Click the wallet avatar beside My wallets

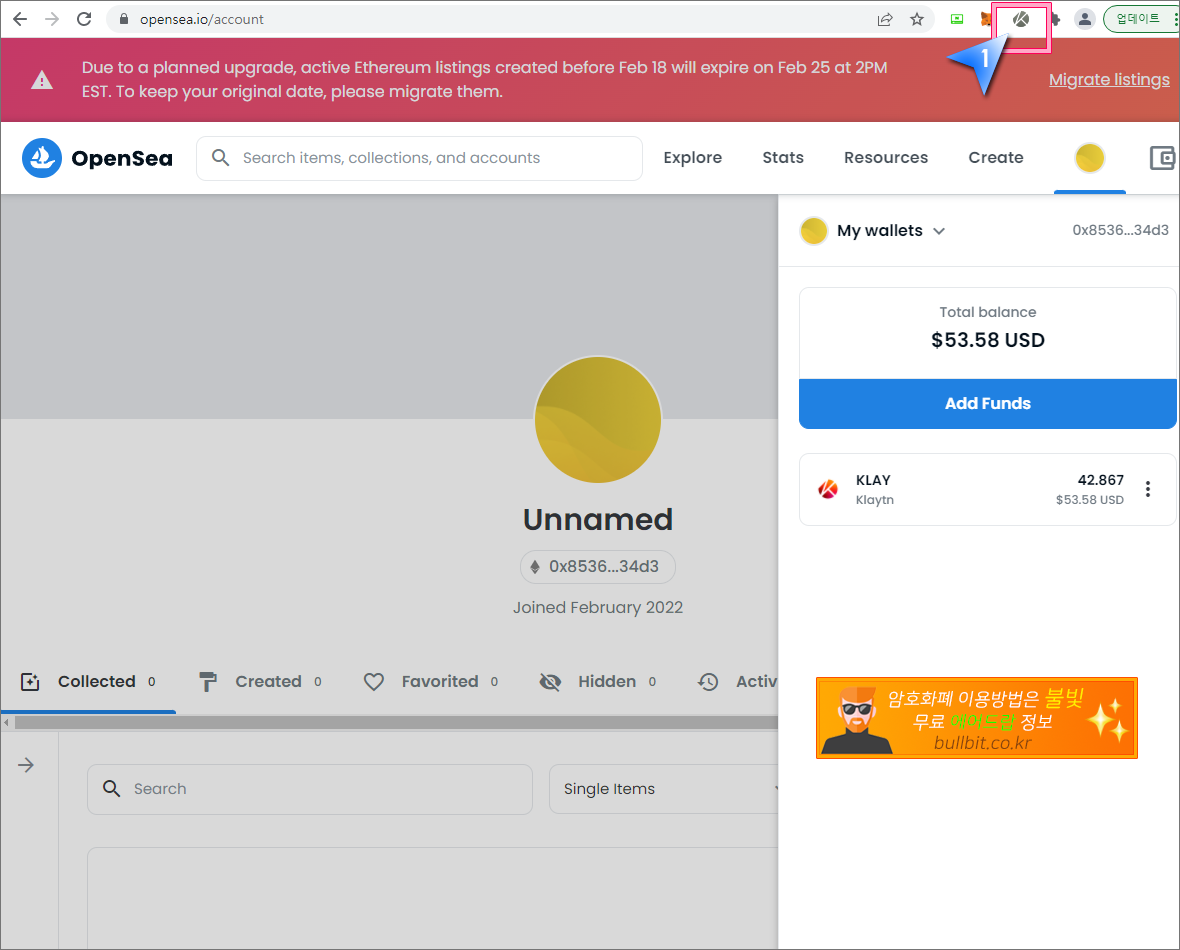(x=814, y=231)
